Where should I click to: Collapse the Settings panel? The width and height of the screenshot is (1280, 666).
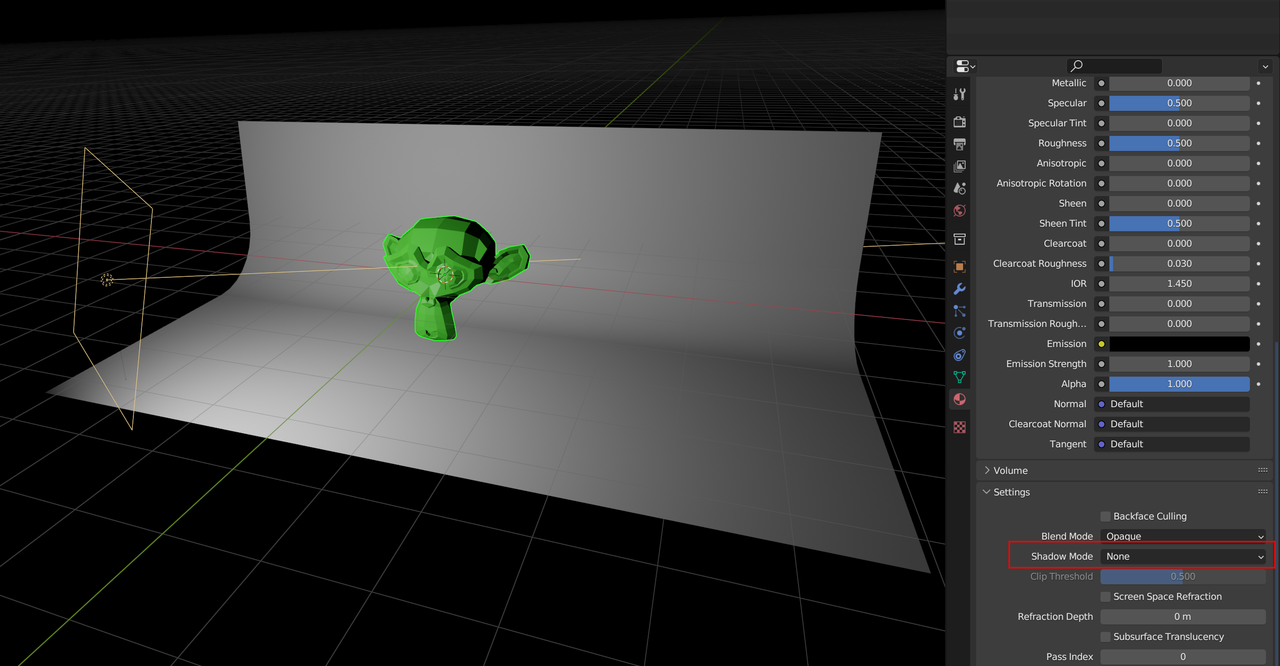tap(987, 492)
